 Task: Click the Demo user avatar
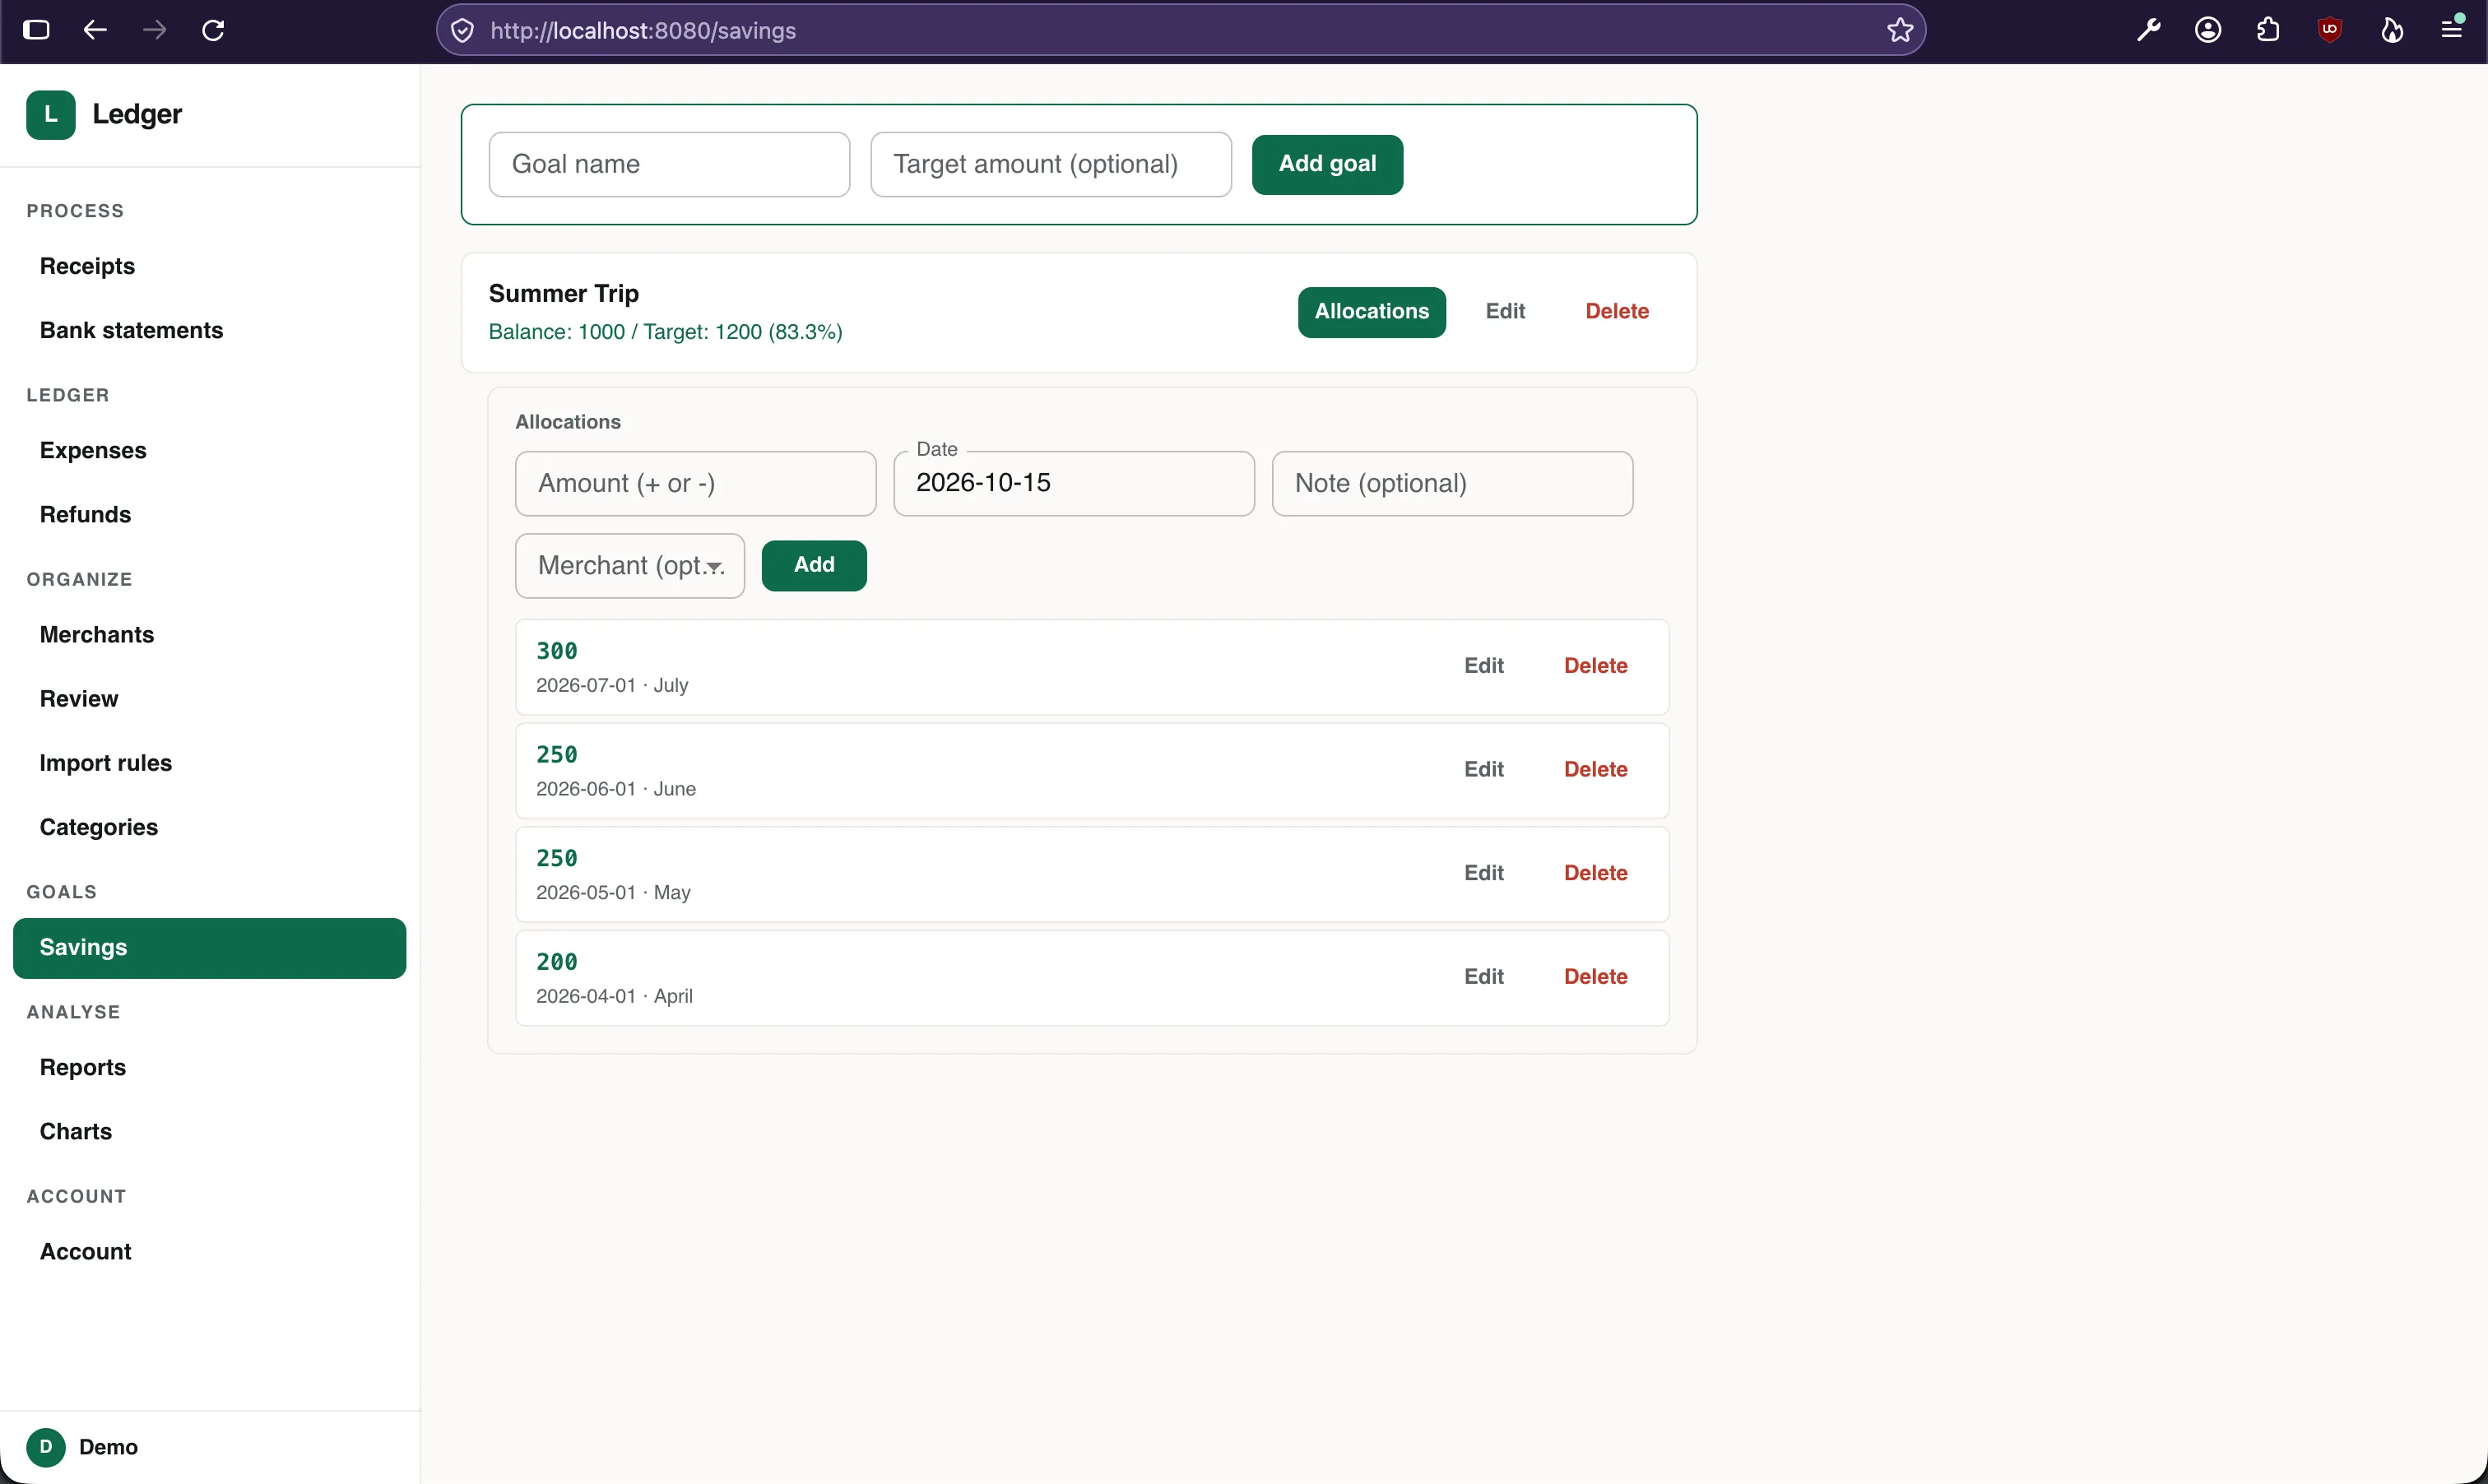pyautogui.click(x=46, y=1446)
